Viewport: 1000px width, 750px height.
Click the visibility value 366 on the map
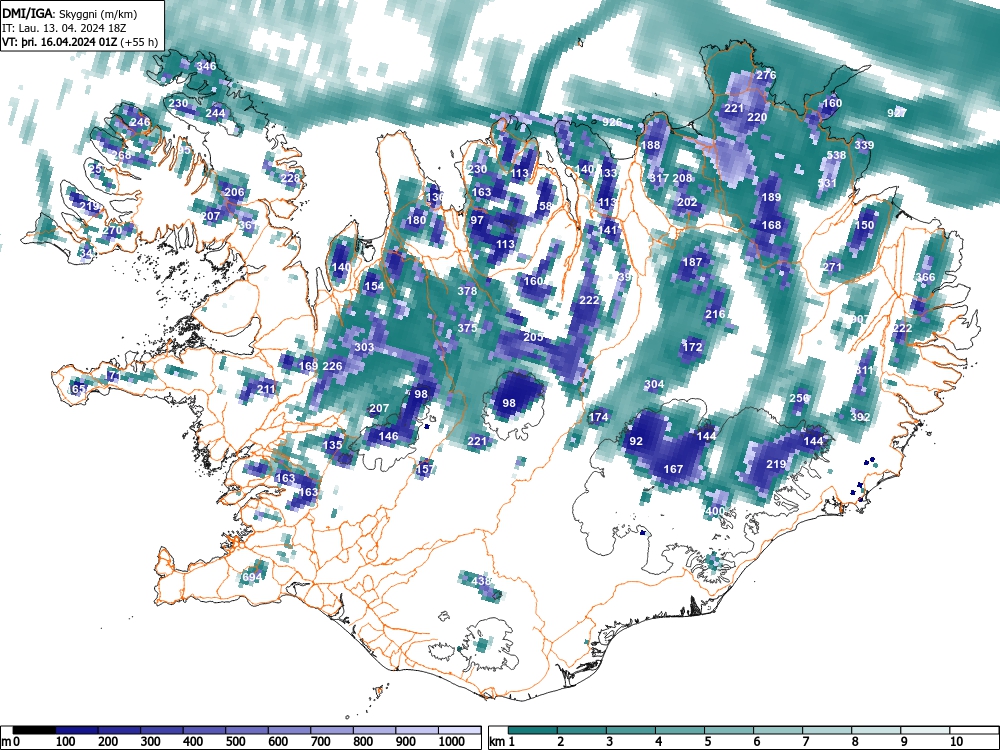coord(925,277)
